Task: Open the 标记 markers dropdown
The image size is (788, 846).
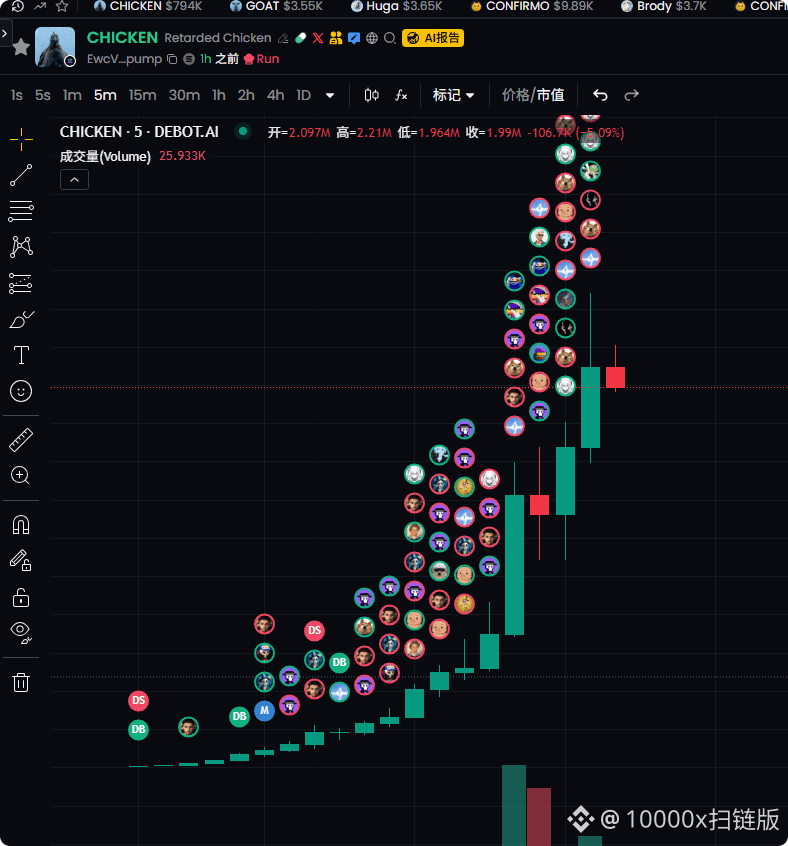Action: click(453, 95)
